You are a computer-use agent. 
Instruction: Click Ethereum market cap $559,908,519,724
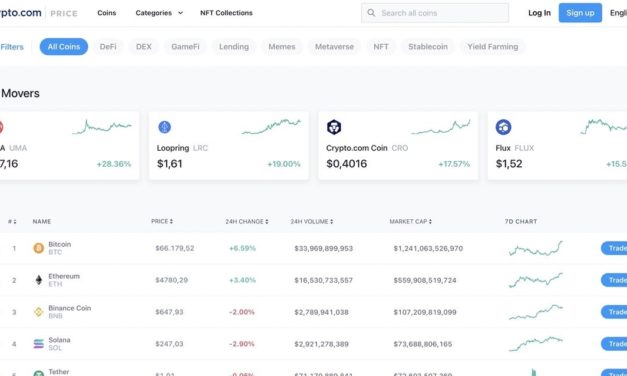[x=425, y=280]
